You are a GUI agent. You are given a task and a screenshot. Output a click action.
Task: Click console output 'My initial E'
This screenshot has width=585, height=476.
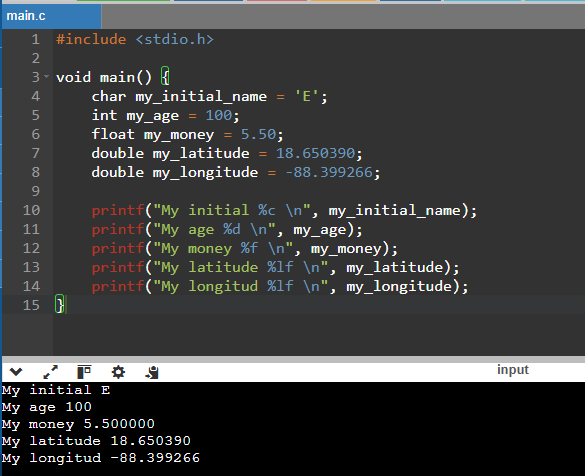click(x=56, y=390)
